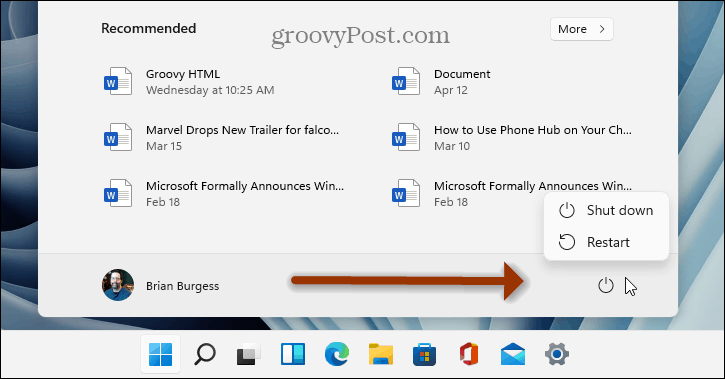Click the Wednesday at 10:25 AM timestamp
This screenshot has height=379, width=725.
[210, 90]
